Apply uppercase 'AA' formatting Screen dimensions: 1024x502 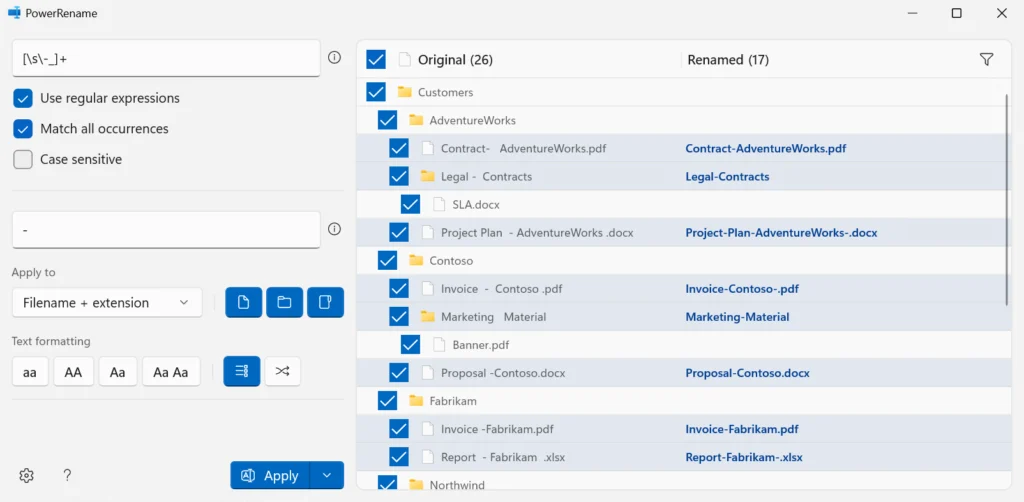(x=74, y=371)
